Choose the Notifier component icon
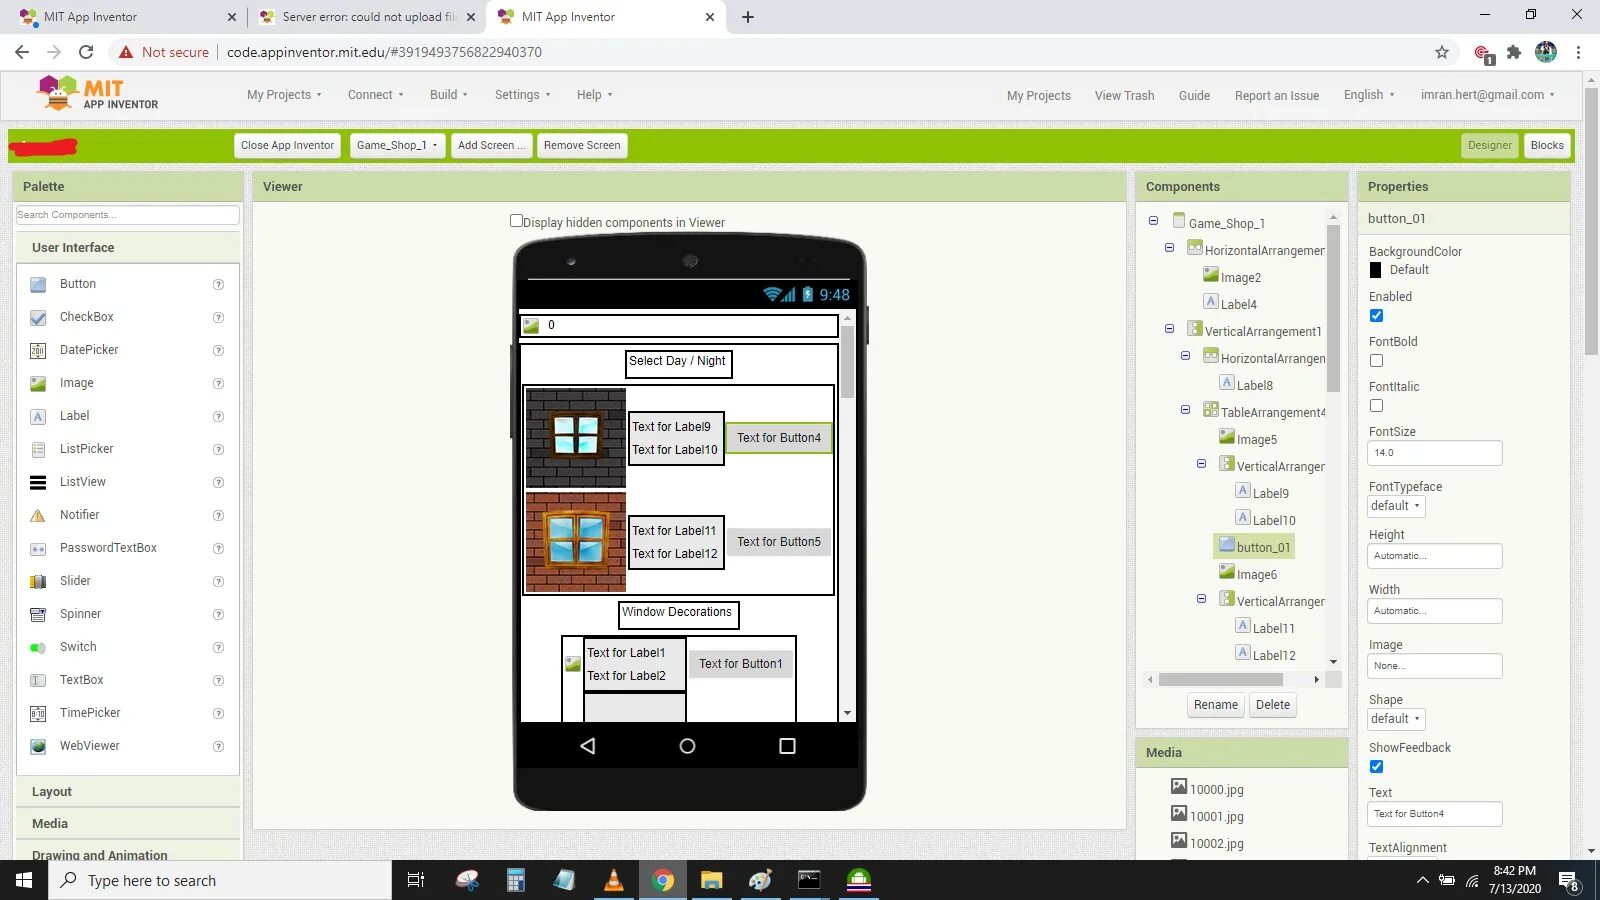 tap(37, 515)
